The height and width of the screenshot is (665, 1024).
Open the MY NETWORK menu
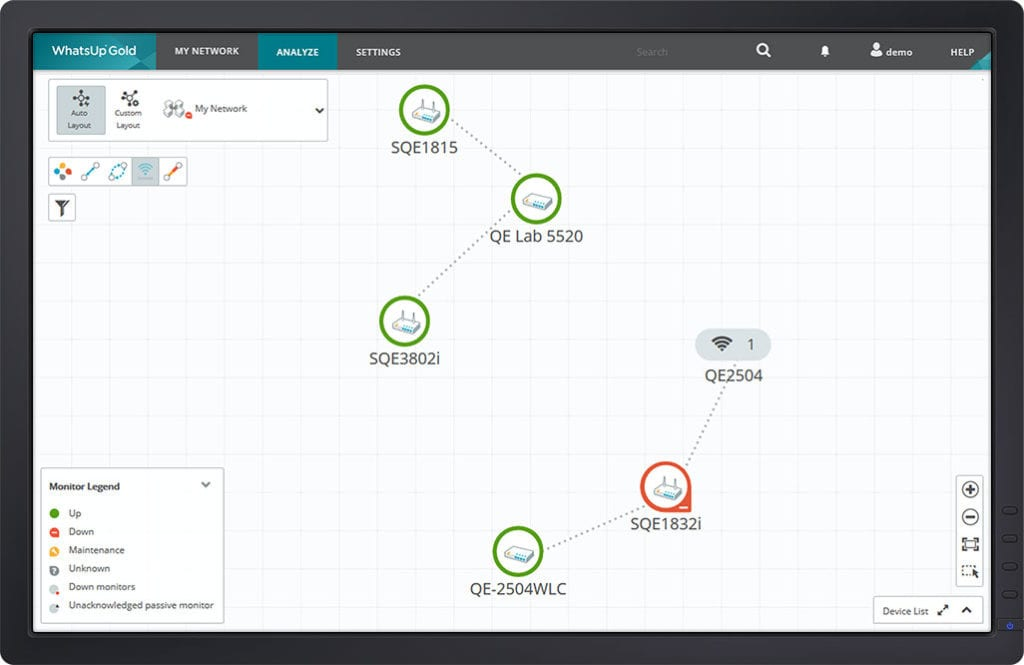206,51
